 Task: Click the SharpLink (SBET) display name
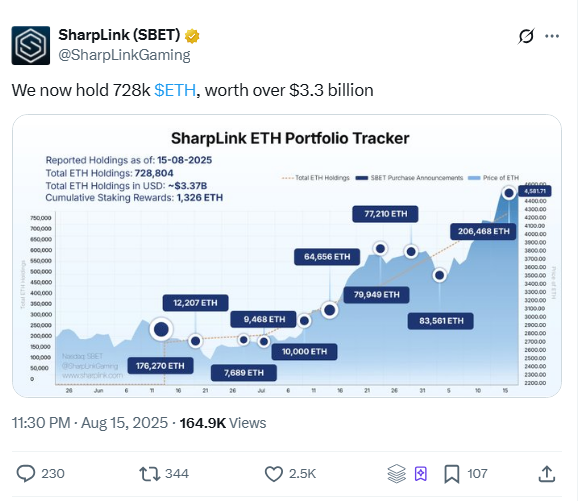tap(119, 35)
